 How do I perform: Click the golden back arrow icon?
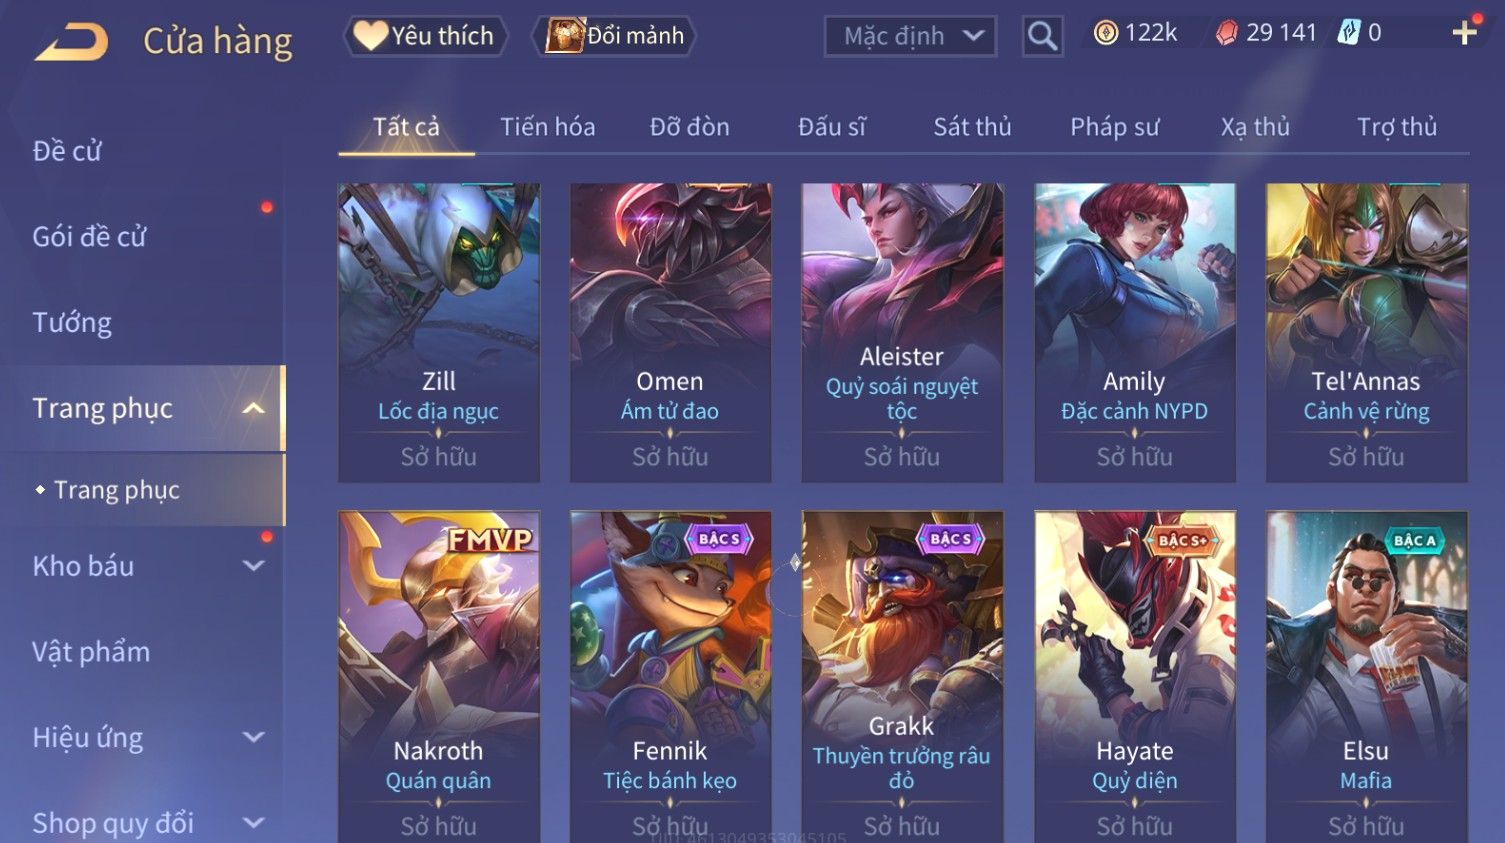coord(72,41)
